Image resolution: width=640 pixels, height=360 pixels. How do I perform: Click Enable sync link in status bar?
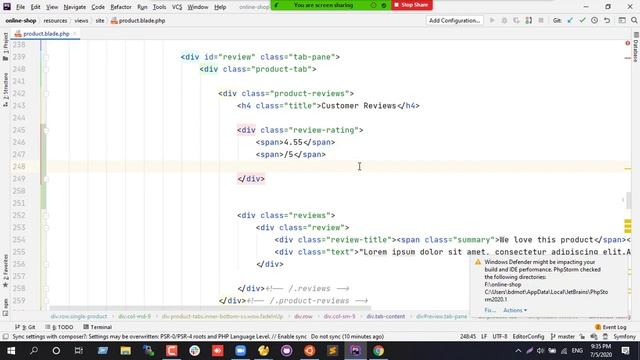(292, 337)
